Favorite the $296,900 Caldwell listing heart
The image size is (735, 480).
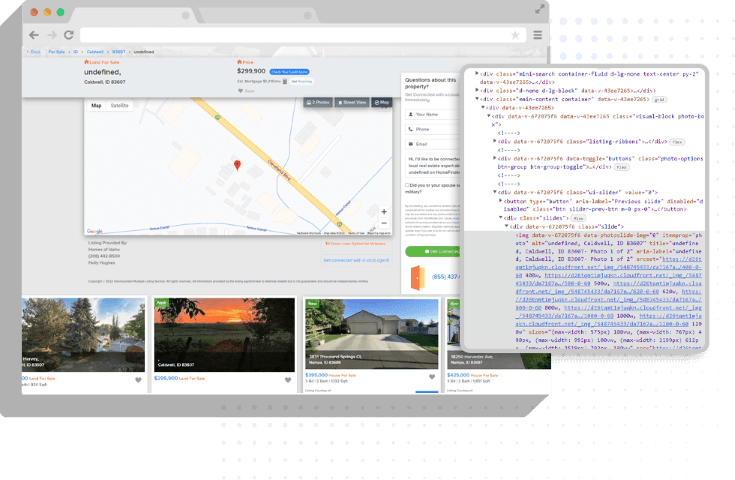[x=288, y=380]
